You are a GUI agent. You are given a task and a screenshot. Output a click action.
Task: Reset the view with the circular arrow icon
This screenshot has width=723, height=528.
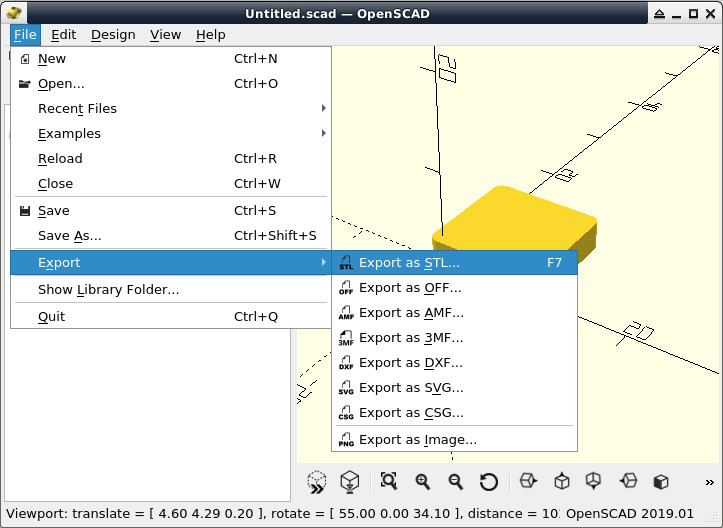[x=489, y=482]
